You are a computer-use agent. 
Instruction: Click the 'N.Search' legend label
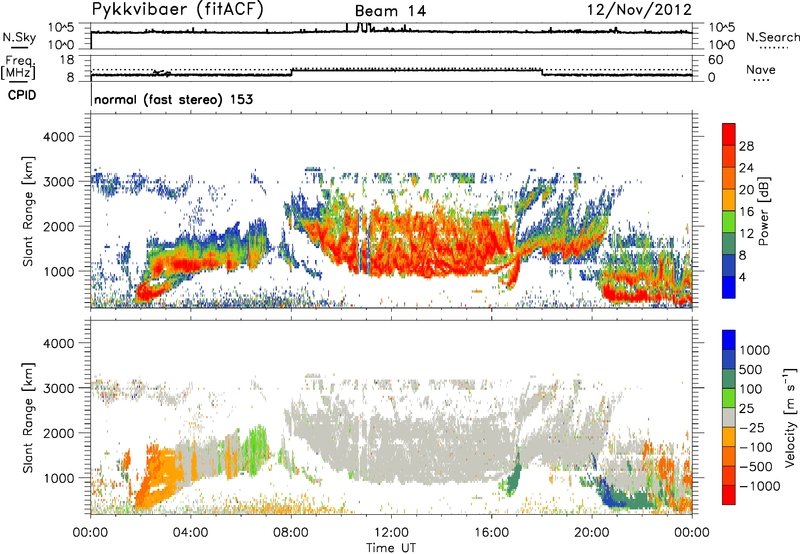tap(772, 37)
